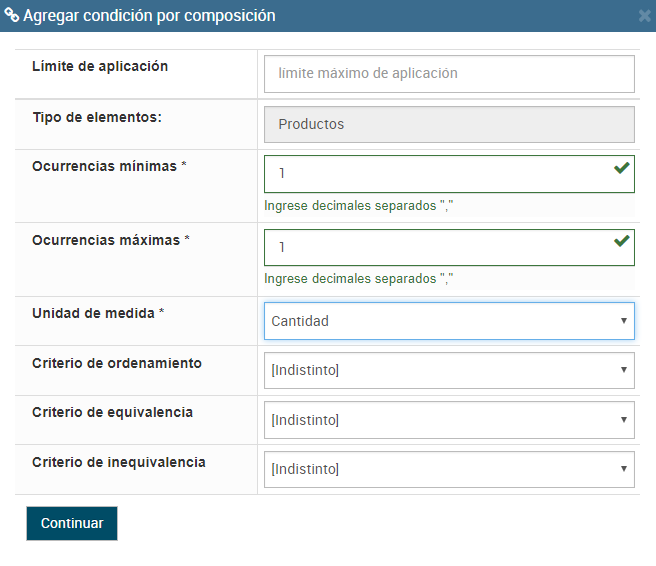
Task: Click the disabled Productos field
Action: pos(449,124)
